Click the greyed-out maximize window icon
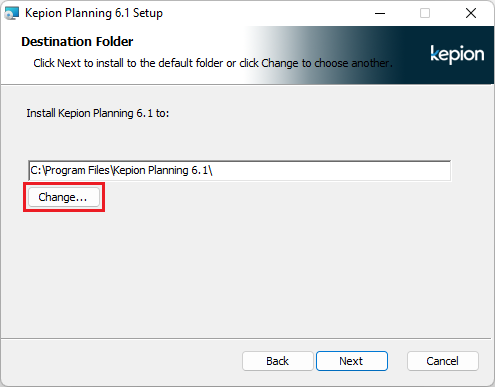Viewport: 495px width, 387px height. tap(425, 13)
